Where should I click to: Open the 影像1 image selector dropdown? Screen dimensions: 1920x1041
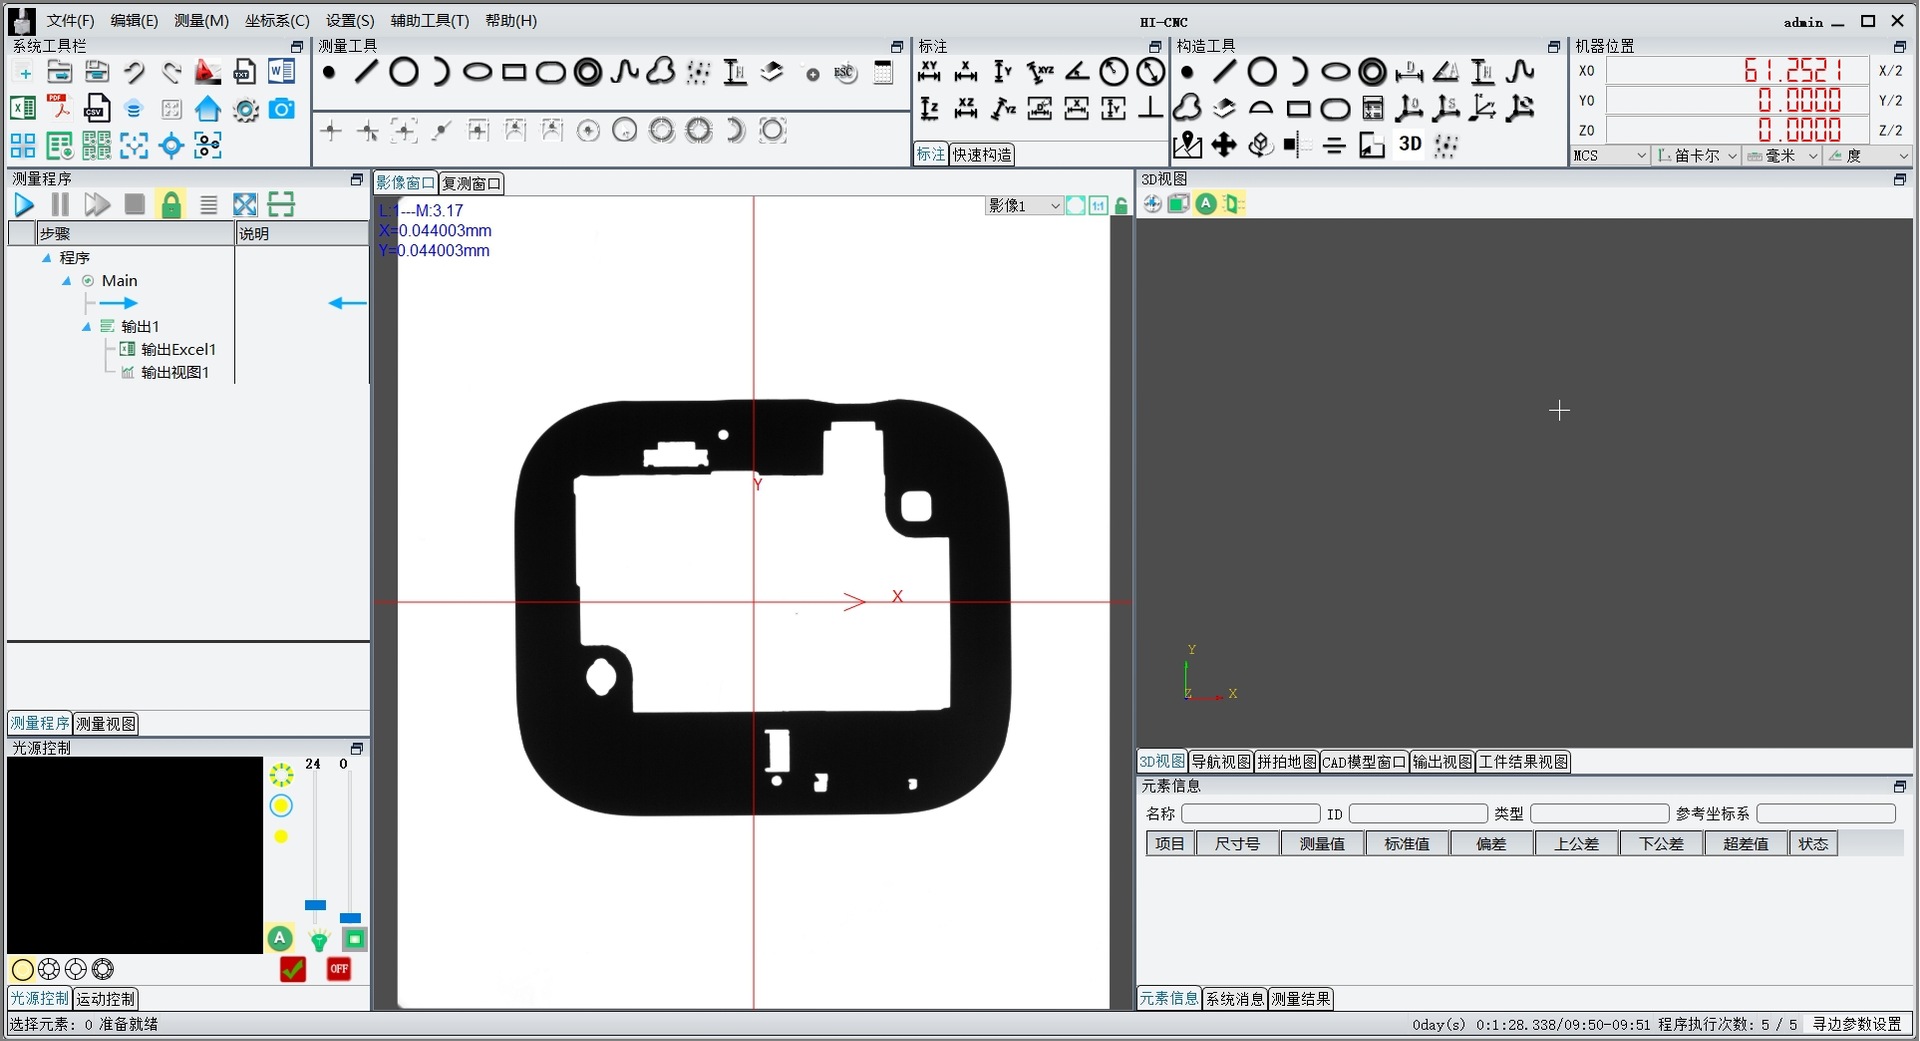[x=1024, y=206]
